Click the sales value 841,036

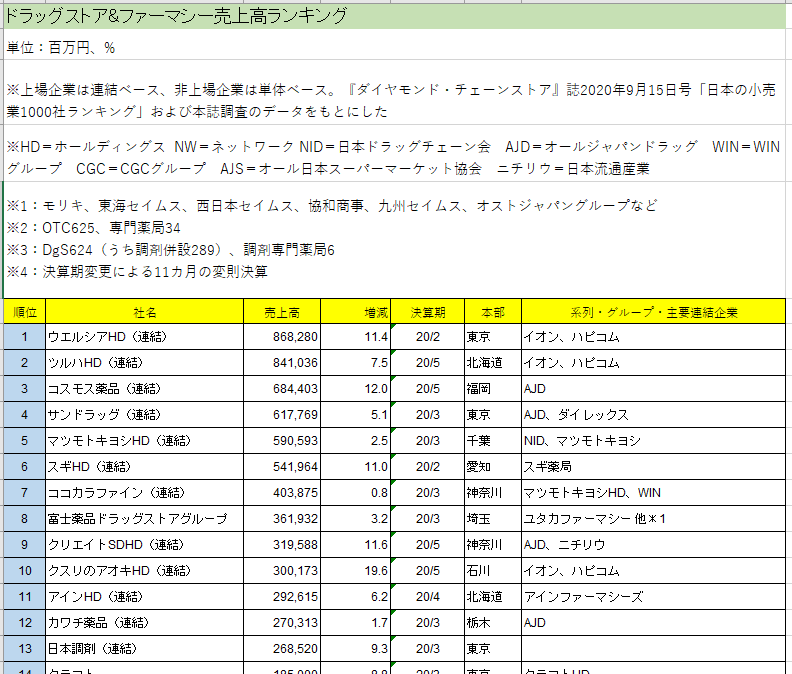[x=295, y=362]
